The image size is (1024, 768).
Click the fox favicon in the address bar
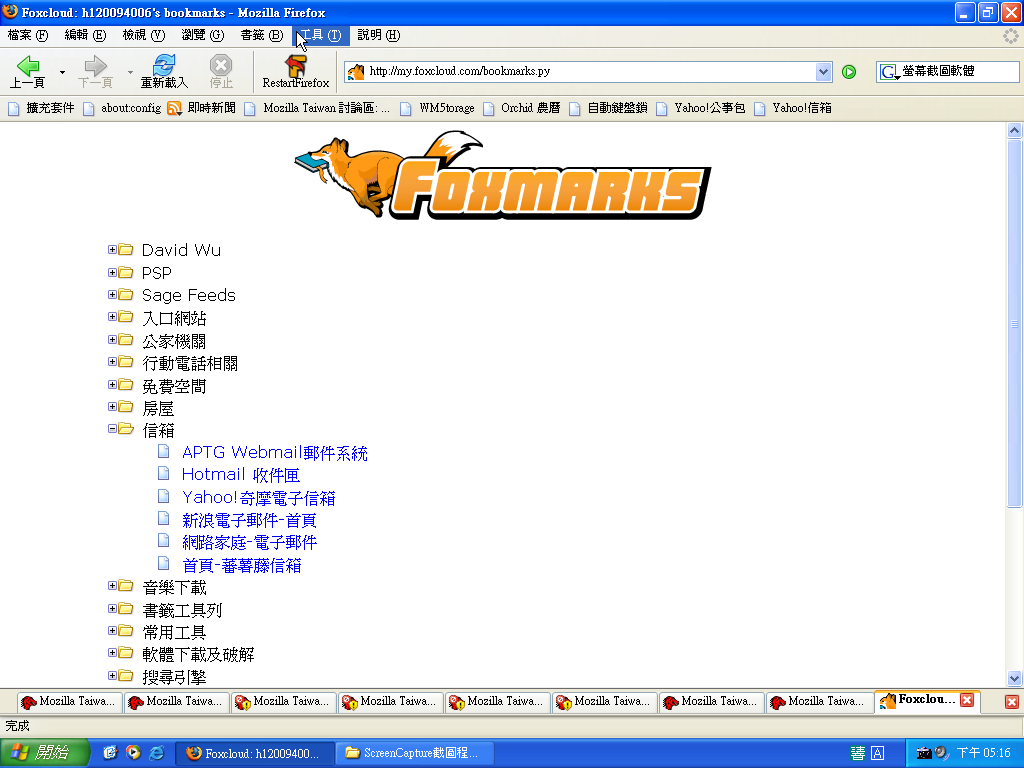pyautogui.click(x=355, y=71)
